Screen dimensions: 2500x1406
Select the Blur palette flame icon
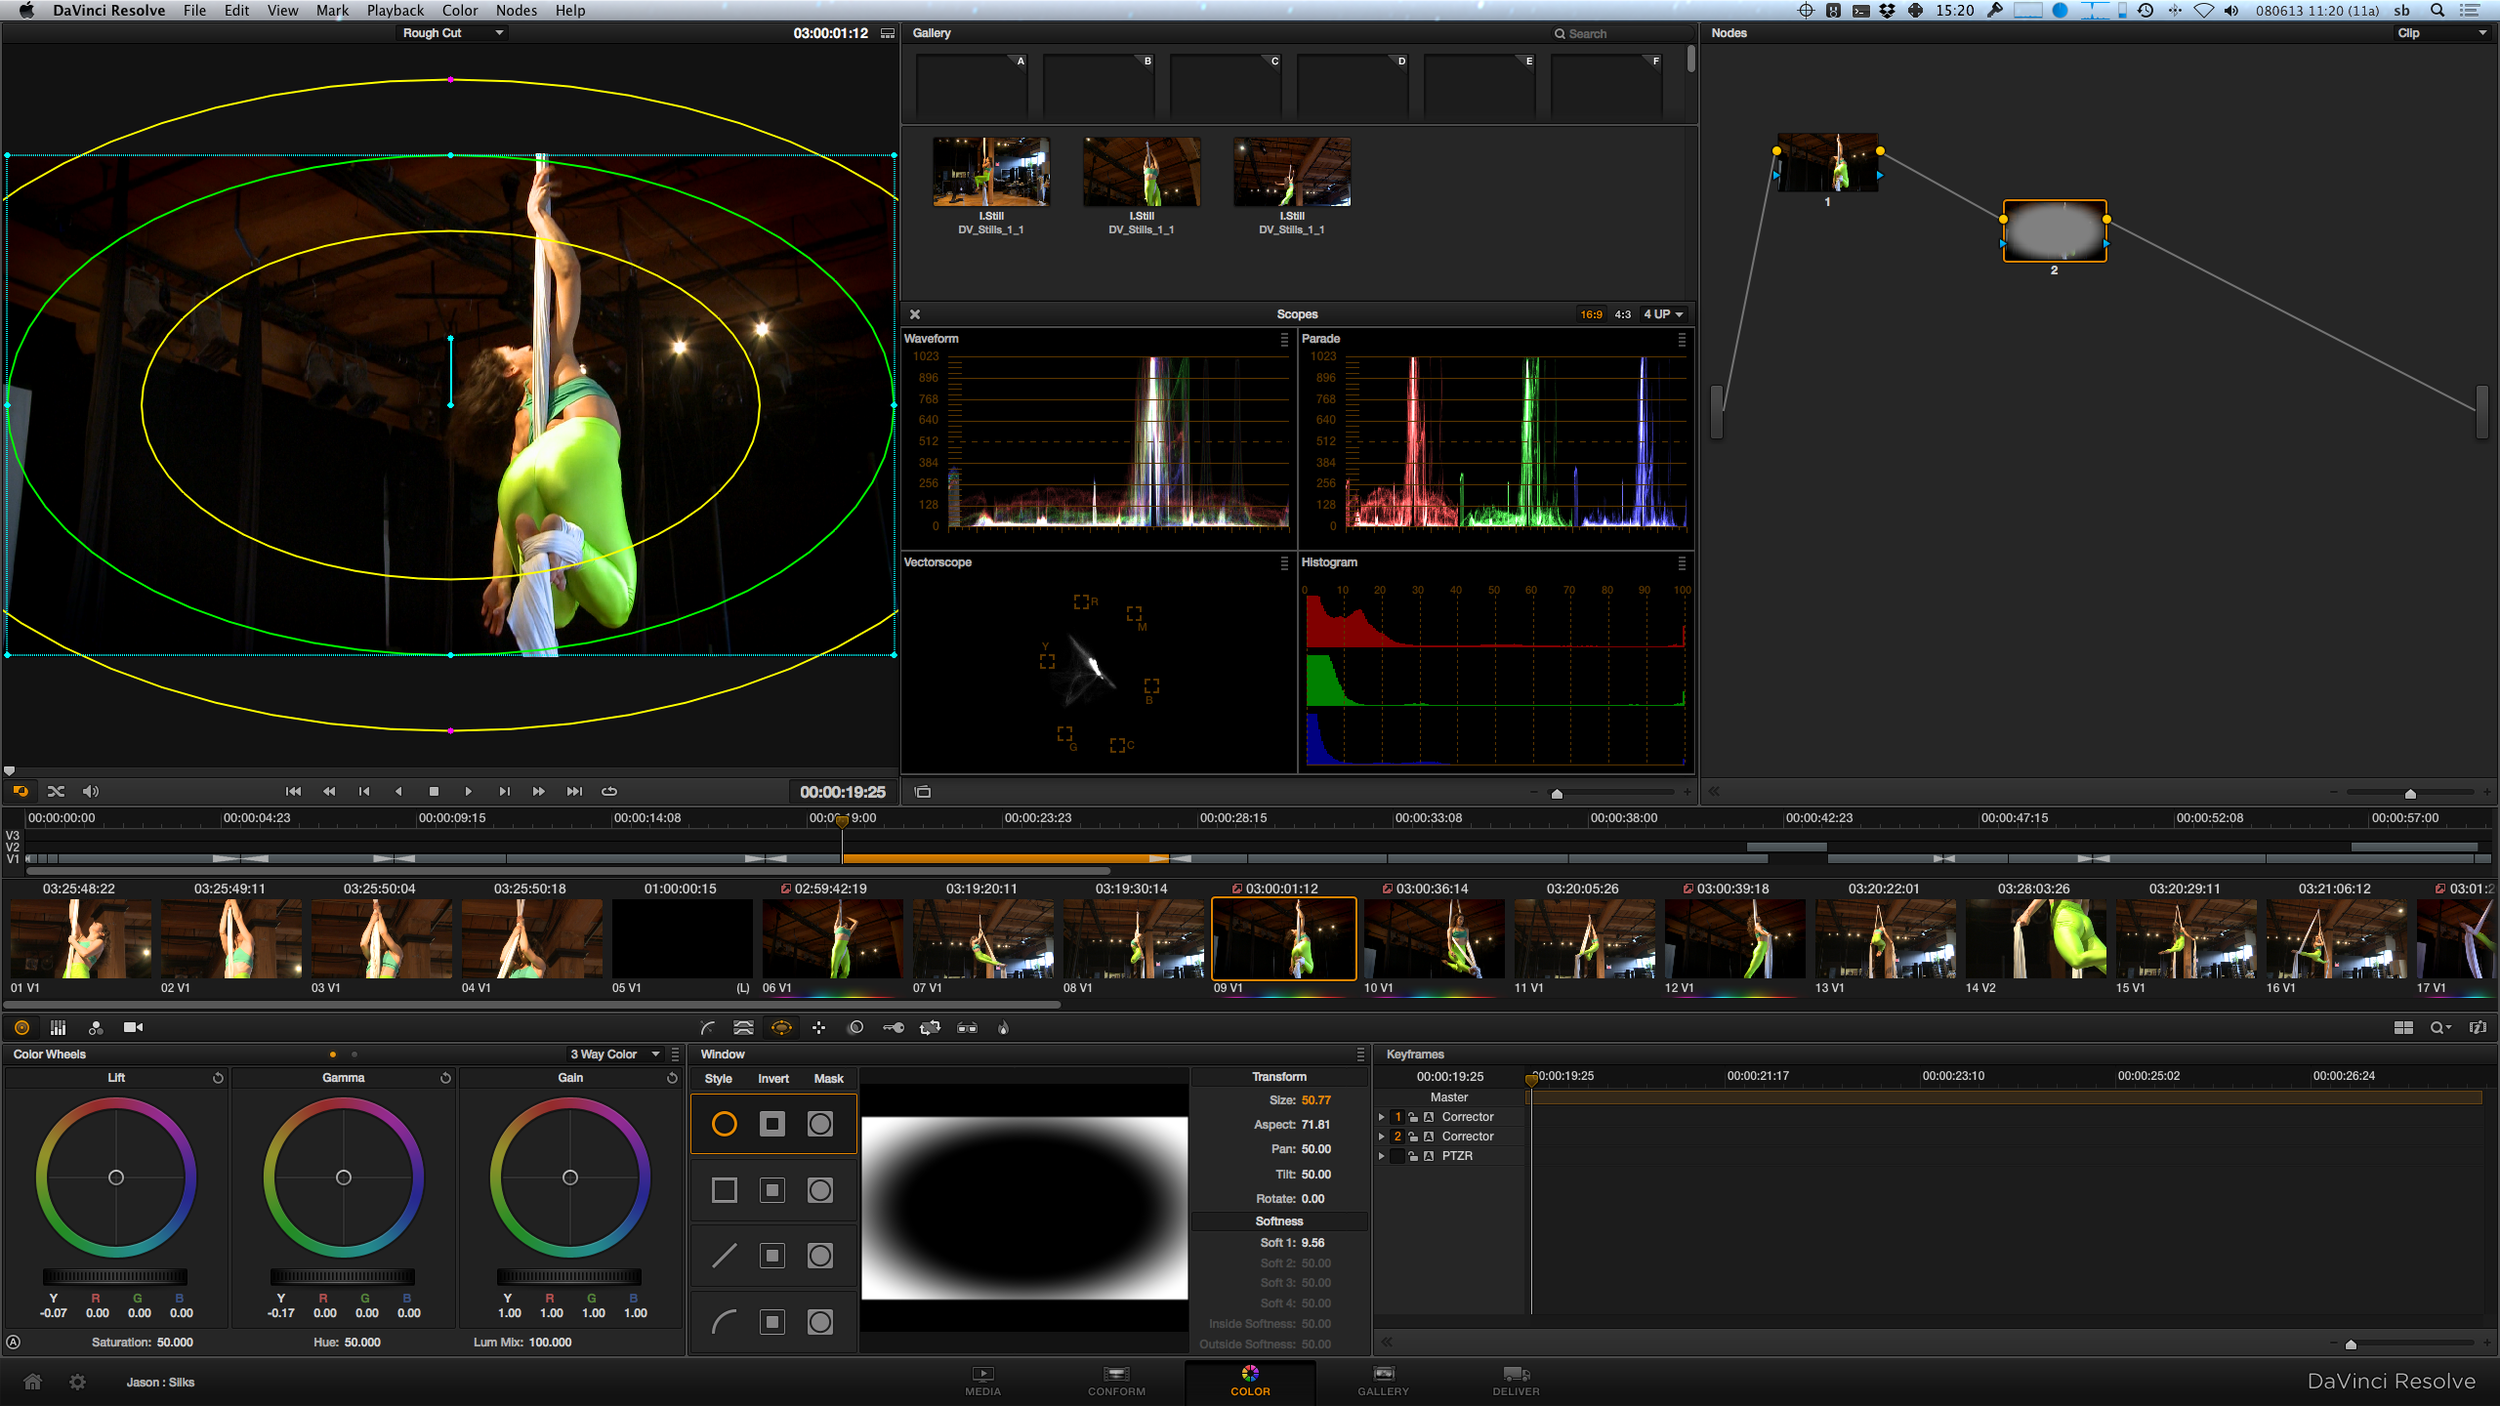tap(1003, 1027)
